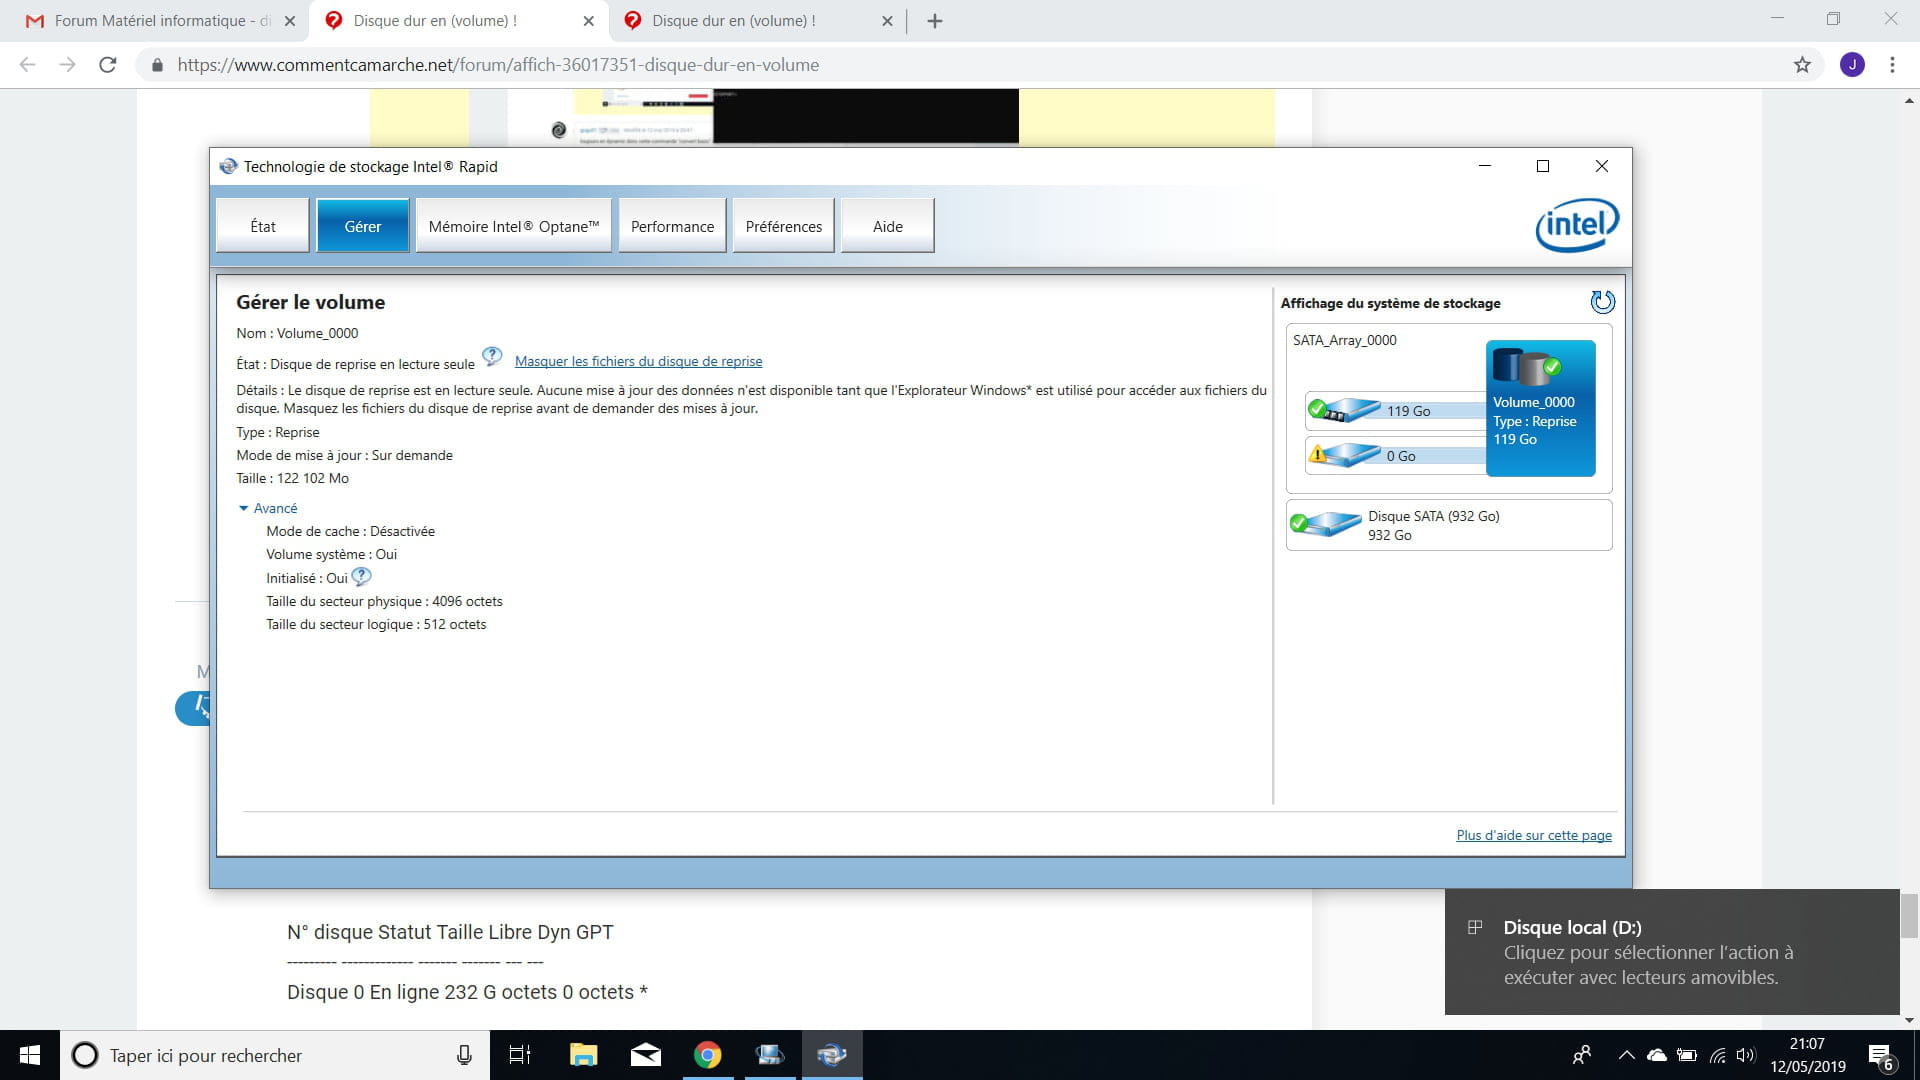The image size is (1920, 1080).
Task: Click the address bar URL
Action: click(x=498, y=65)
